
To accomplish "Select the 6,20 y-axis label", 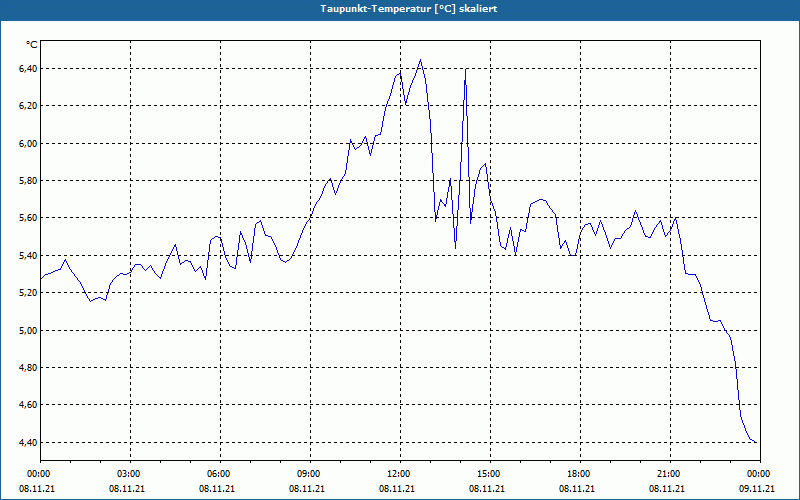I will click(x=28, y=106).
